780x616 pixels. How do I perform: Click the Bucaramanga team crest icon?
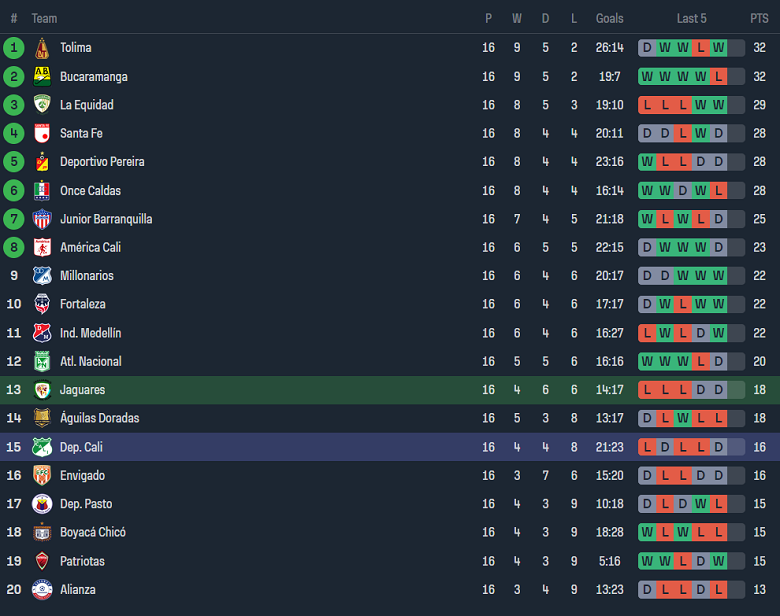coord(42,76)
